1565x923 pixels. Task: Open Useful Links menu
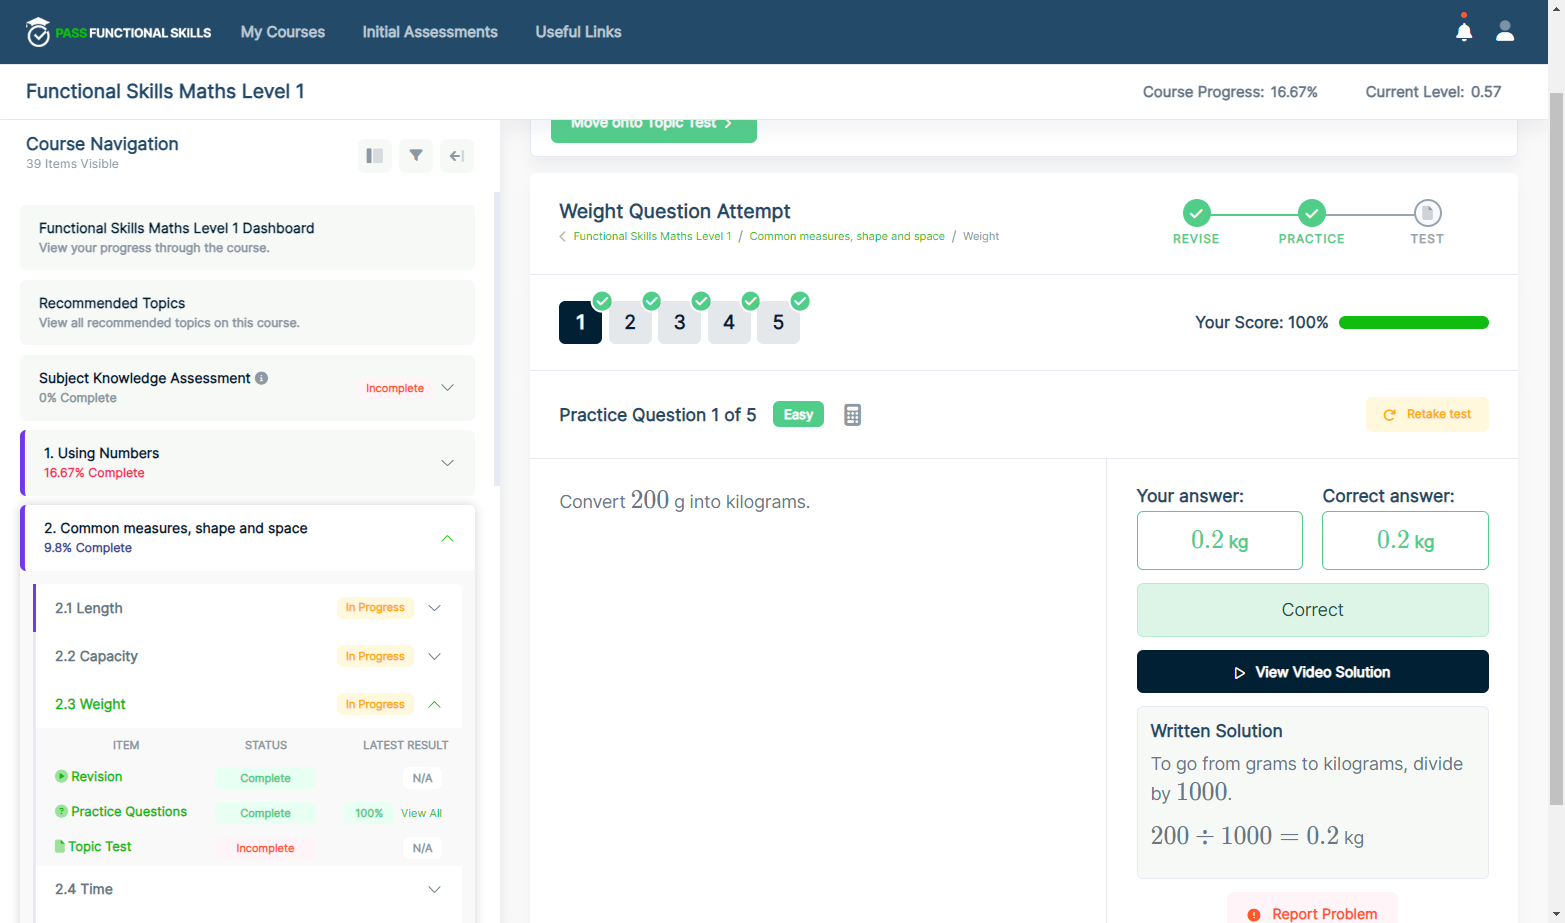click(x=578, y=32)
